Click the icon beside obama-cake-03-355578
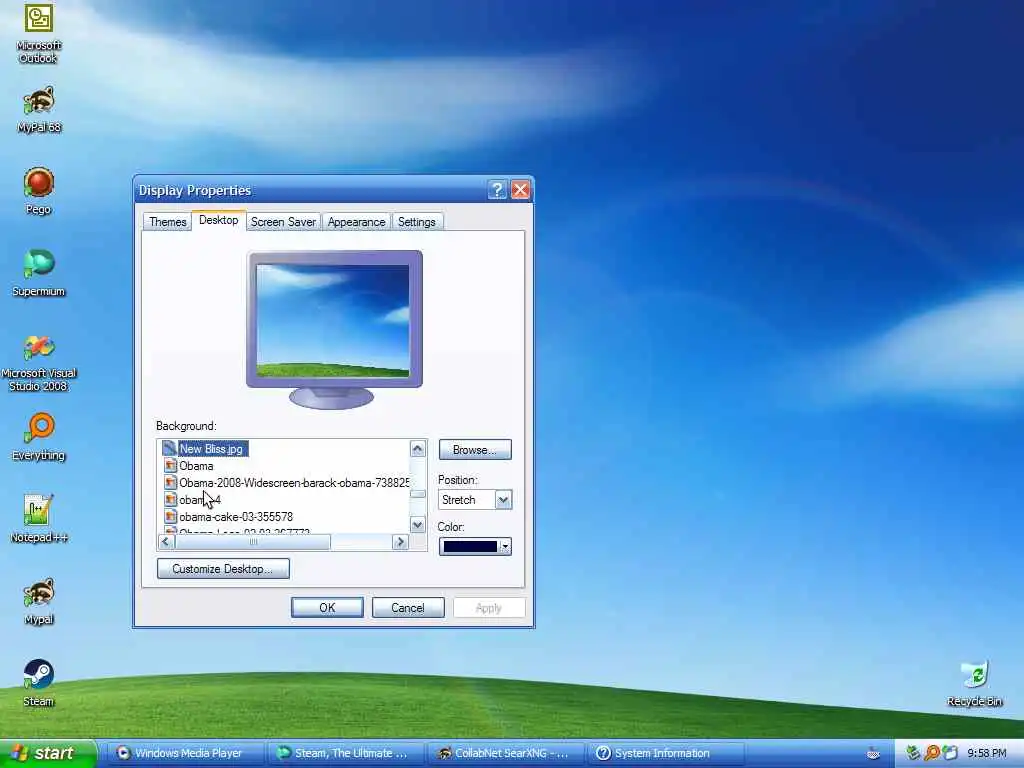Image resolution: width=1024 pixels, height=768 pixels. point(170,517)
